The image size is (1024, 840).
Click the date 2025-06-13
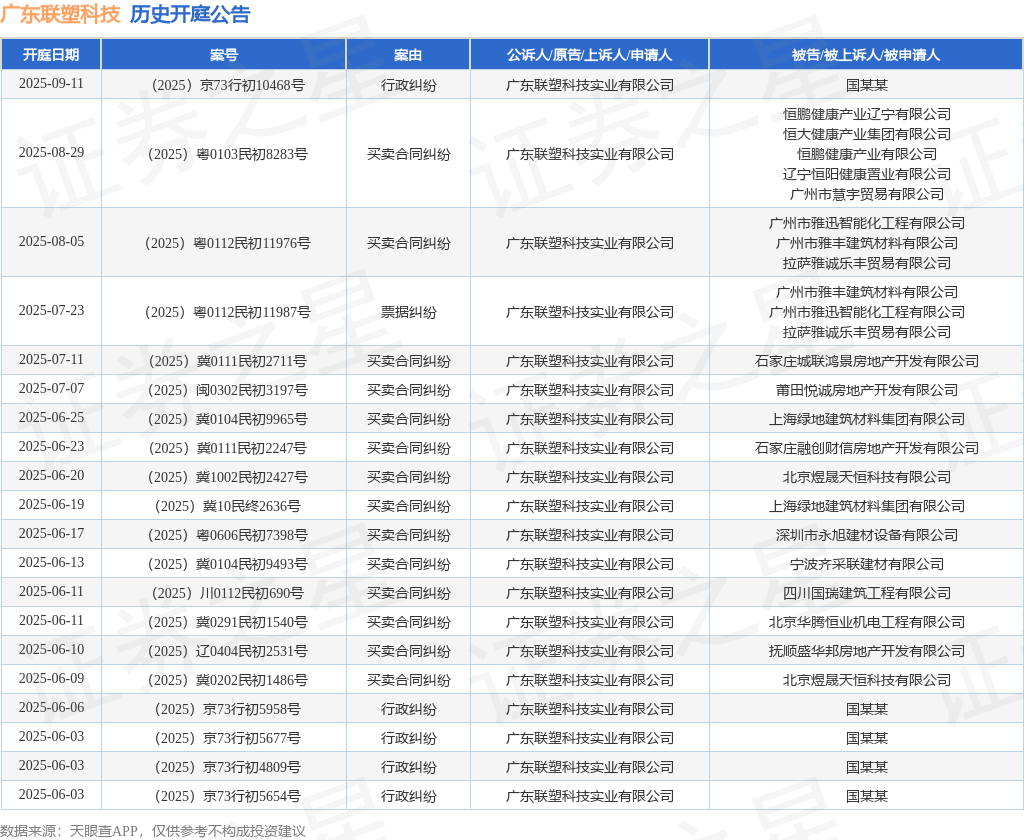[51, 562]
